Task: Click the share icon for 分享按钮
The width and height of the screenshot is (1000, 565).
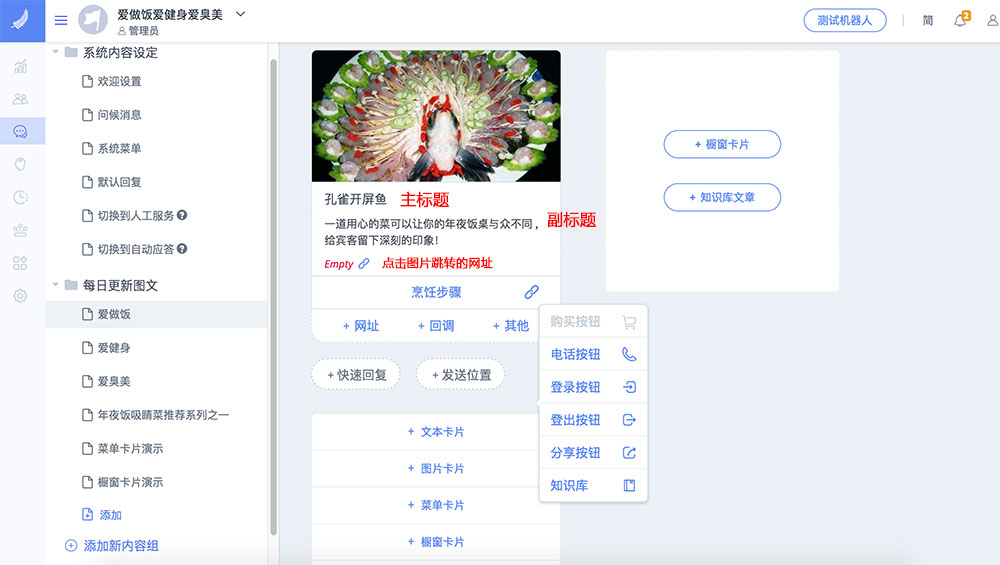Action: [x=629, y=453]
